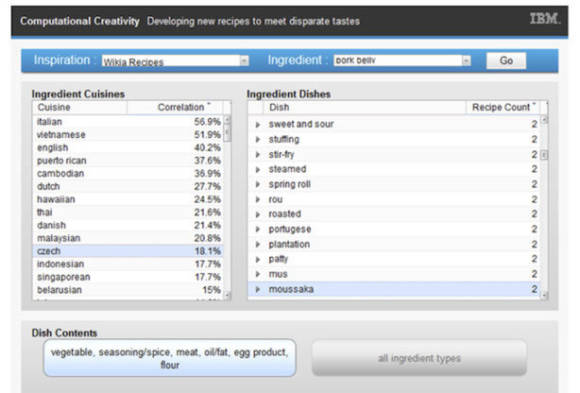Open the Ingredient dropdown arrow

(x=466, y=61)
